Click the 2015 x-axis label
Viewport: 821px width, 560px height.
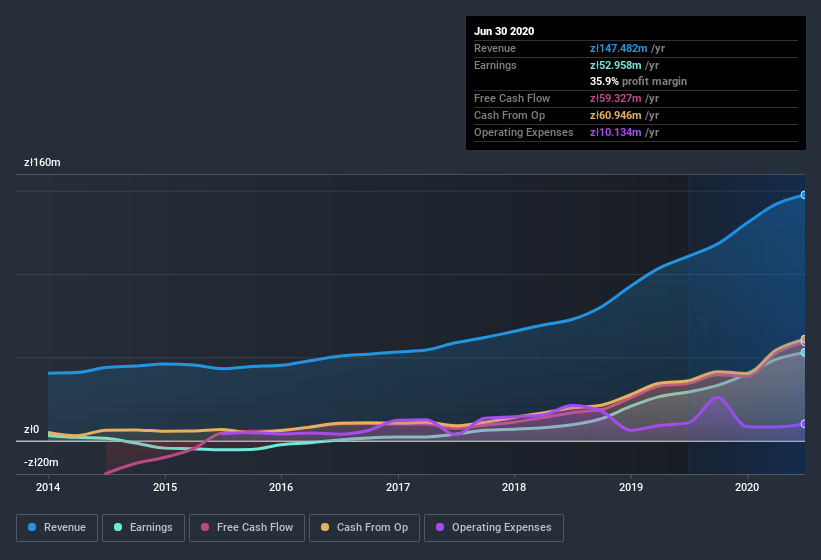pyautogui.click(x=165, y=487)
